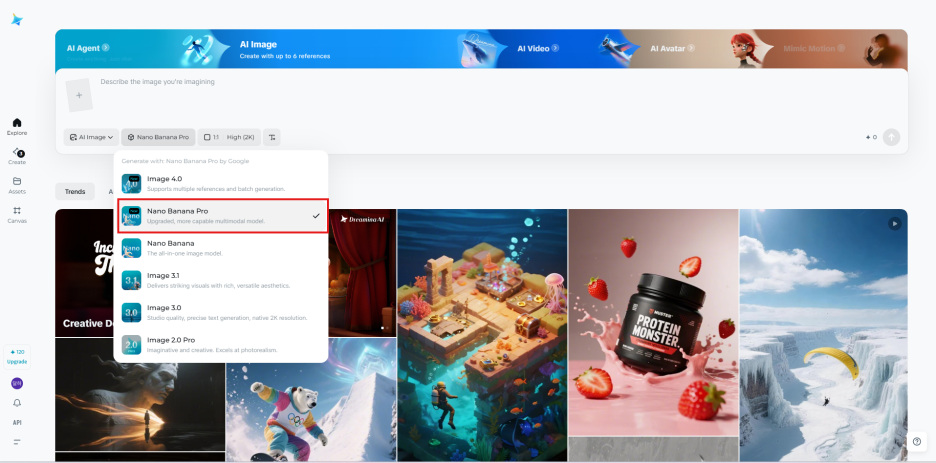Screen dimensions: 936x463
Task: Click the play icon on canyon video
Action: tap(894, 223)
